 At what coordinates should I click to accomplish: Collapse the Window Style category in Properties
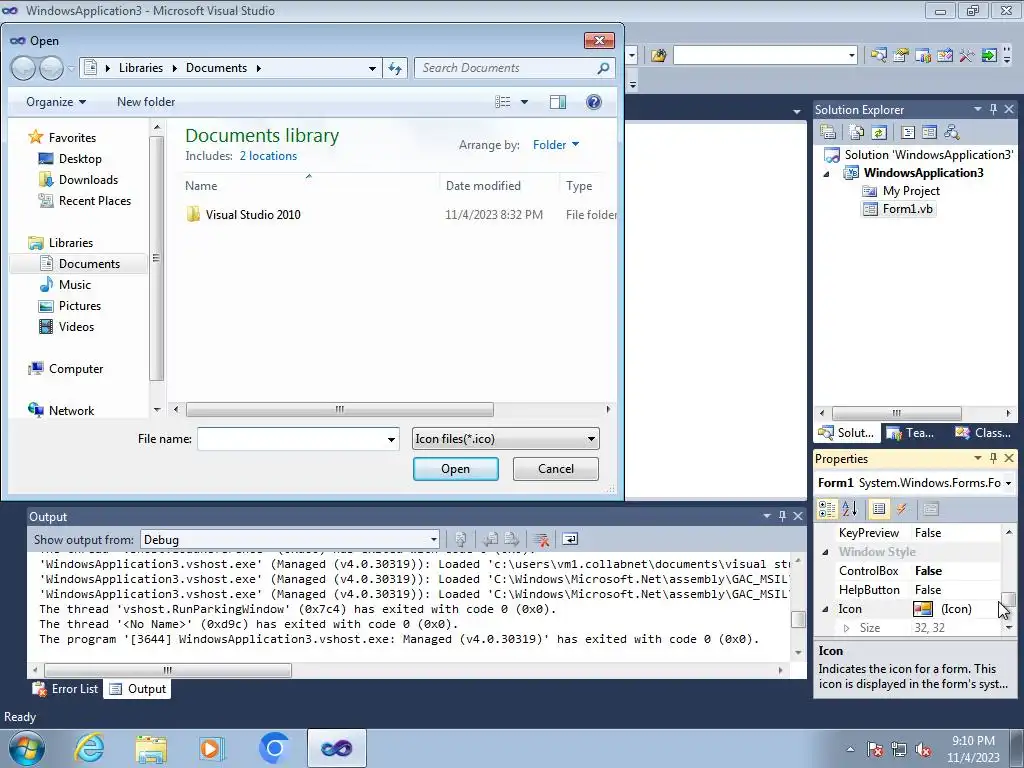(x=825, y=552)
